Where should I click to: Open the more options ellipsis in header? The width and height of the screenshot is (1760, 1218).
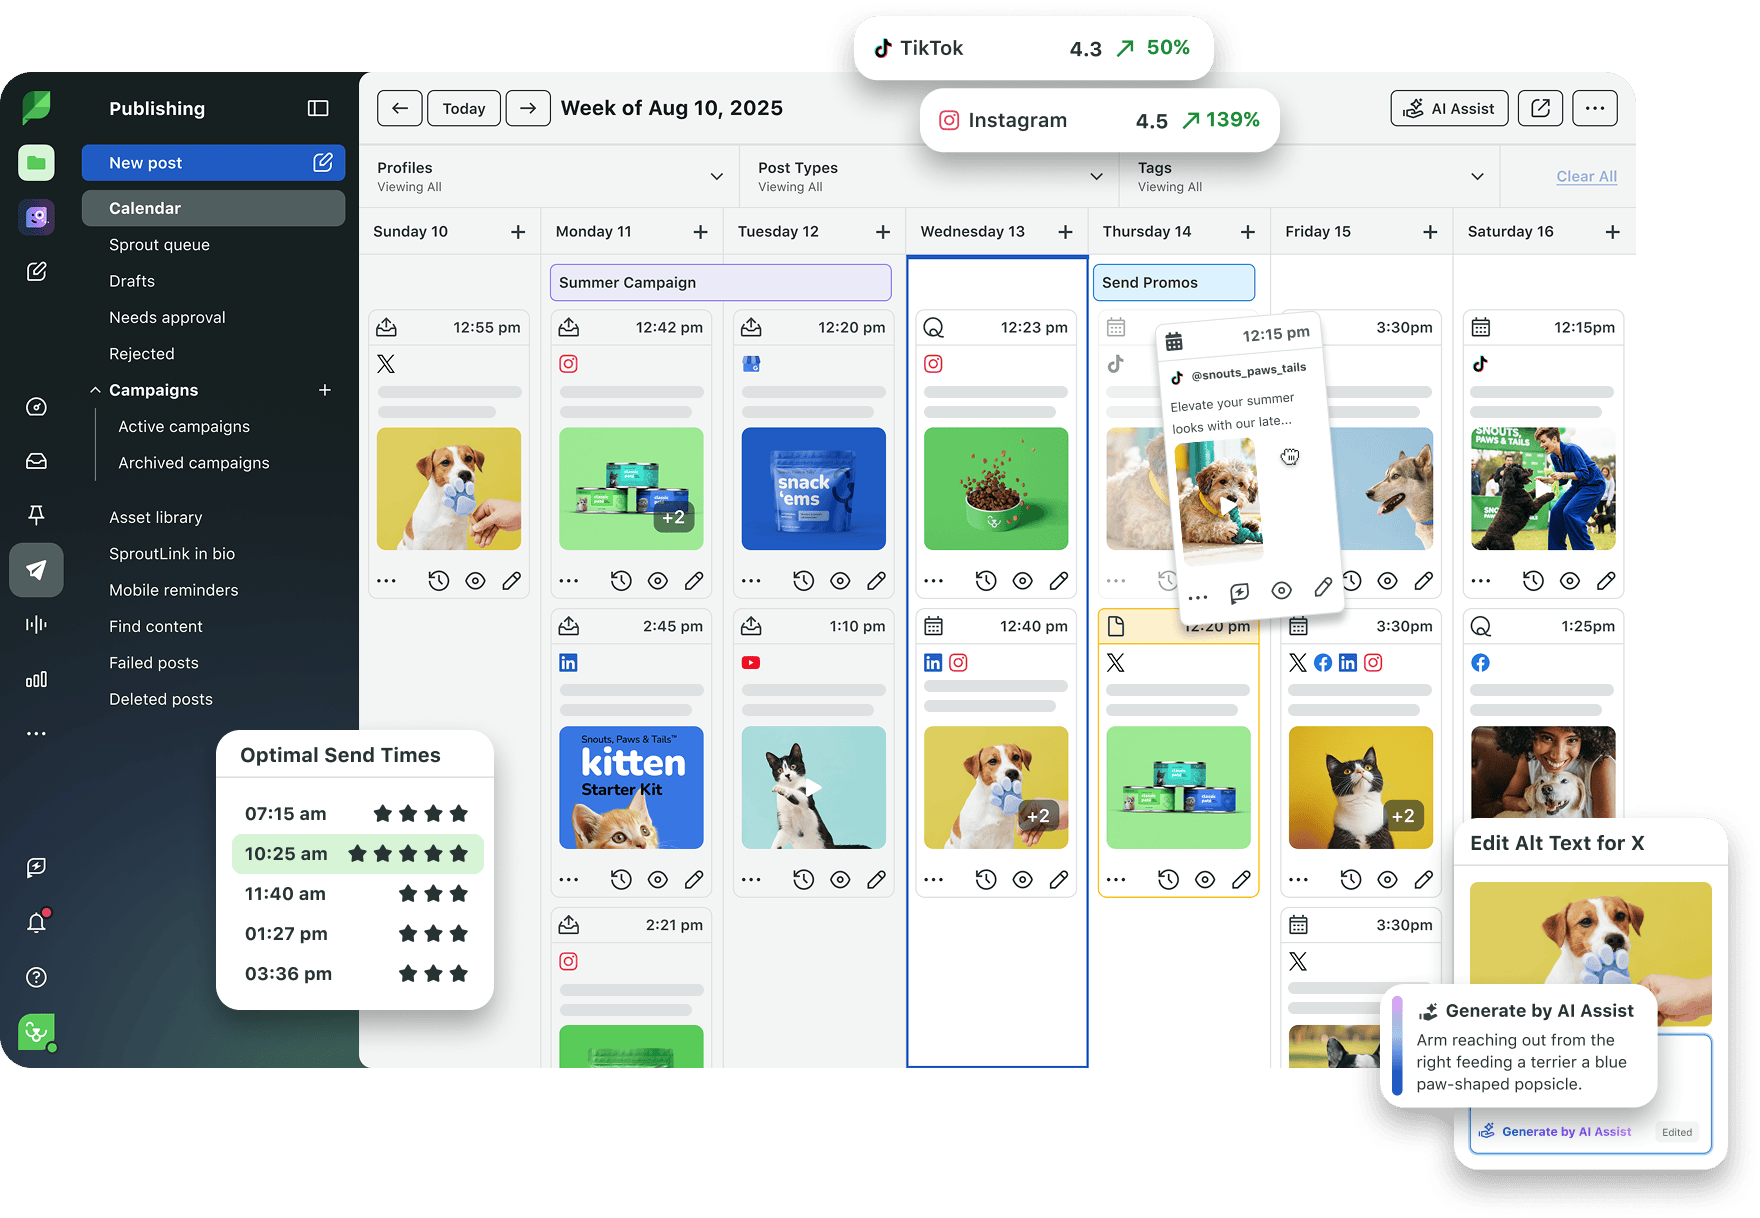(1595, 108)
